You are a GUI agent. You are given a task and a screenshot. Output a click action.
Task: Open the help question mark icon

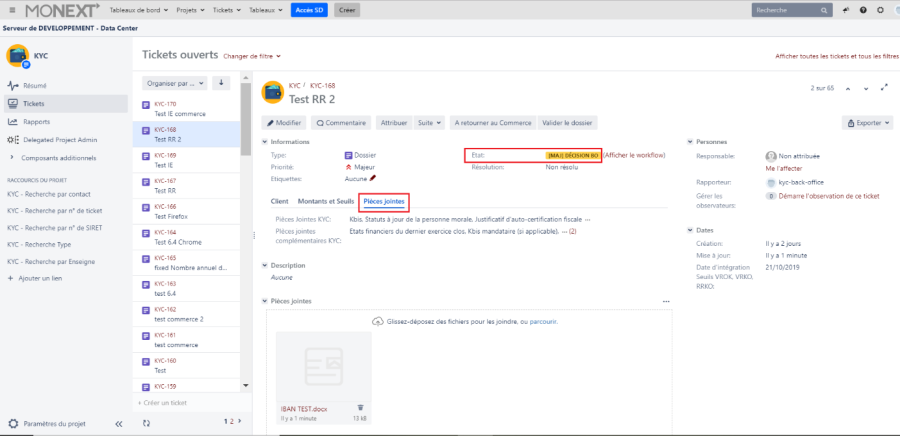pyautogui.click(x=862, y=10)
